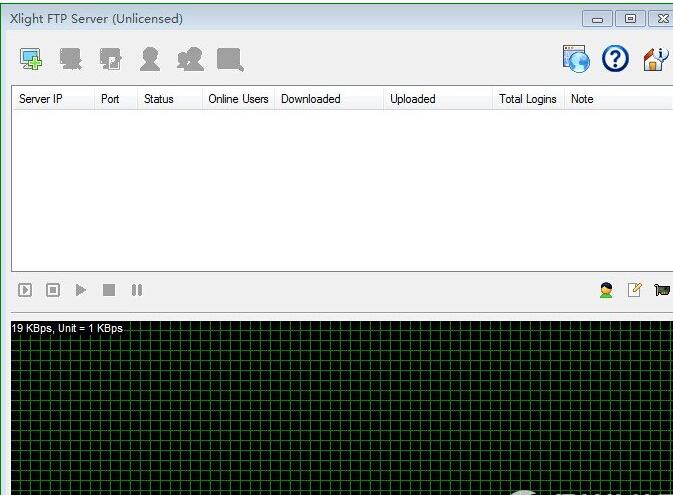The height and width of the screenshot is (495, 673).
Task: Sort by the Online Users column header
Action: pyautogui.click(x=239, y=99)
